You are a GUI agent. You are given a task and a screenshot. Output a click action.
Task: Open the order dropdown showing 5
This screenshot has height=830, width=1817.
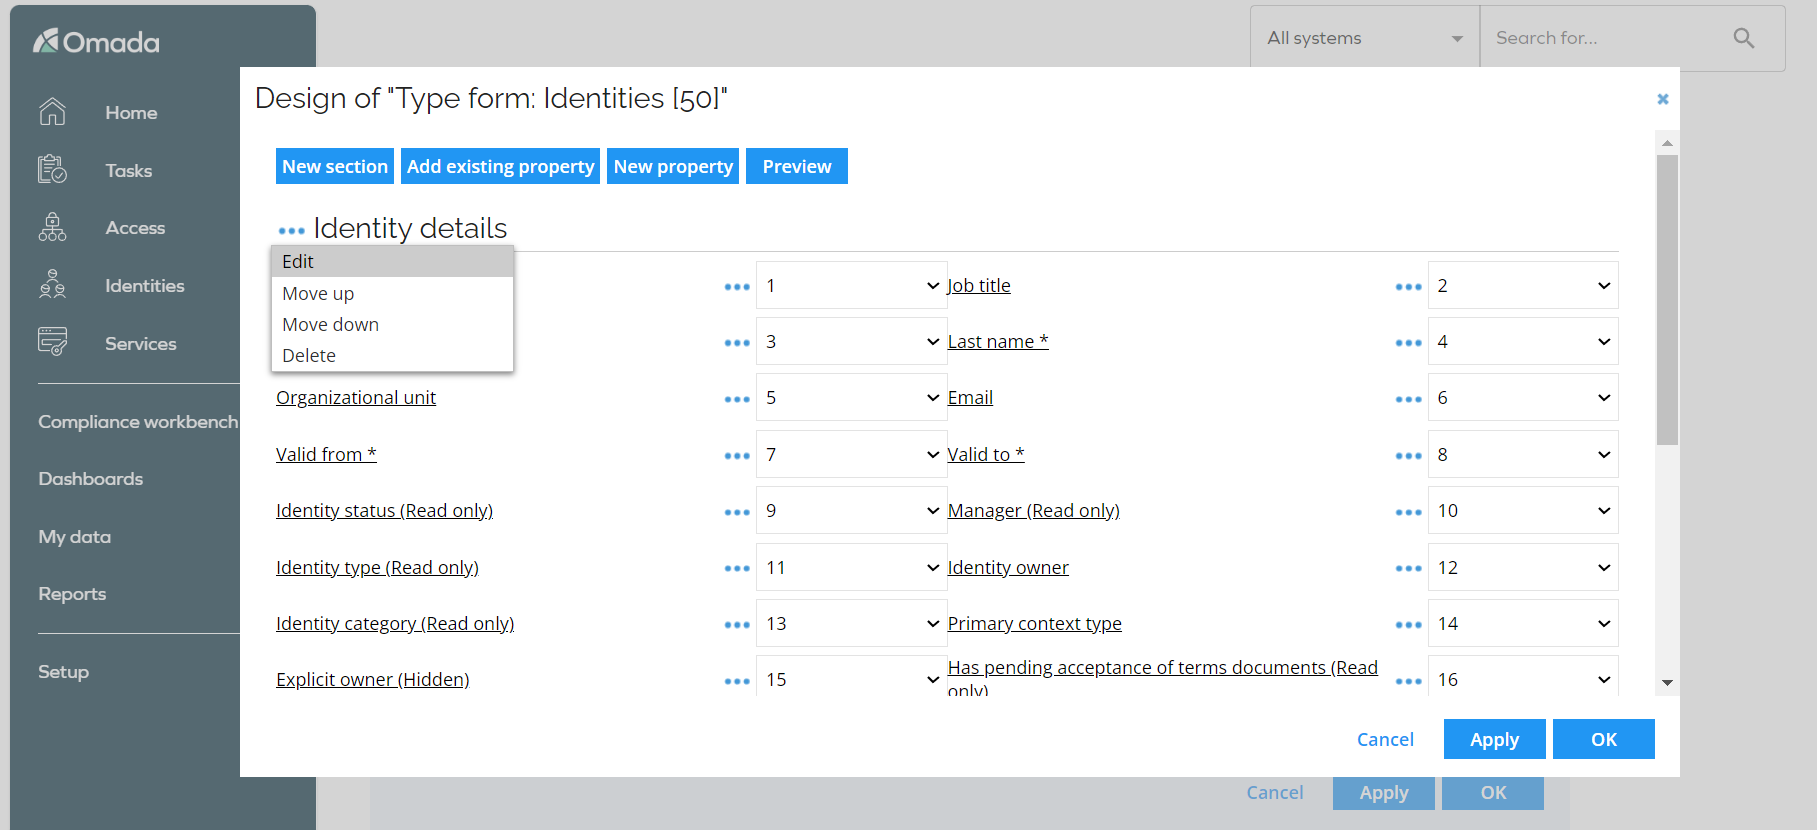[x=851, y=398]
